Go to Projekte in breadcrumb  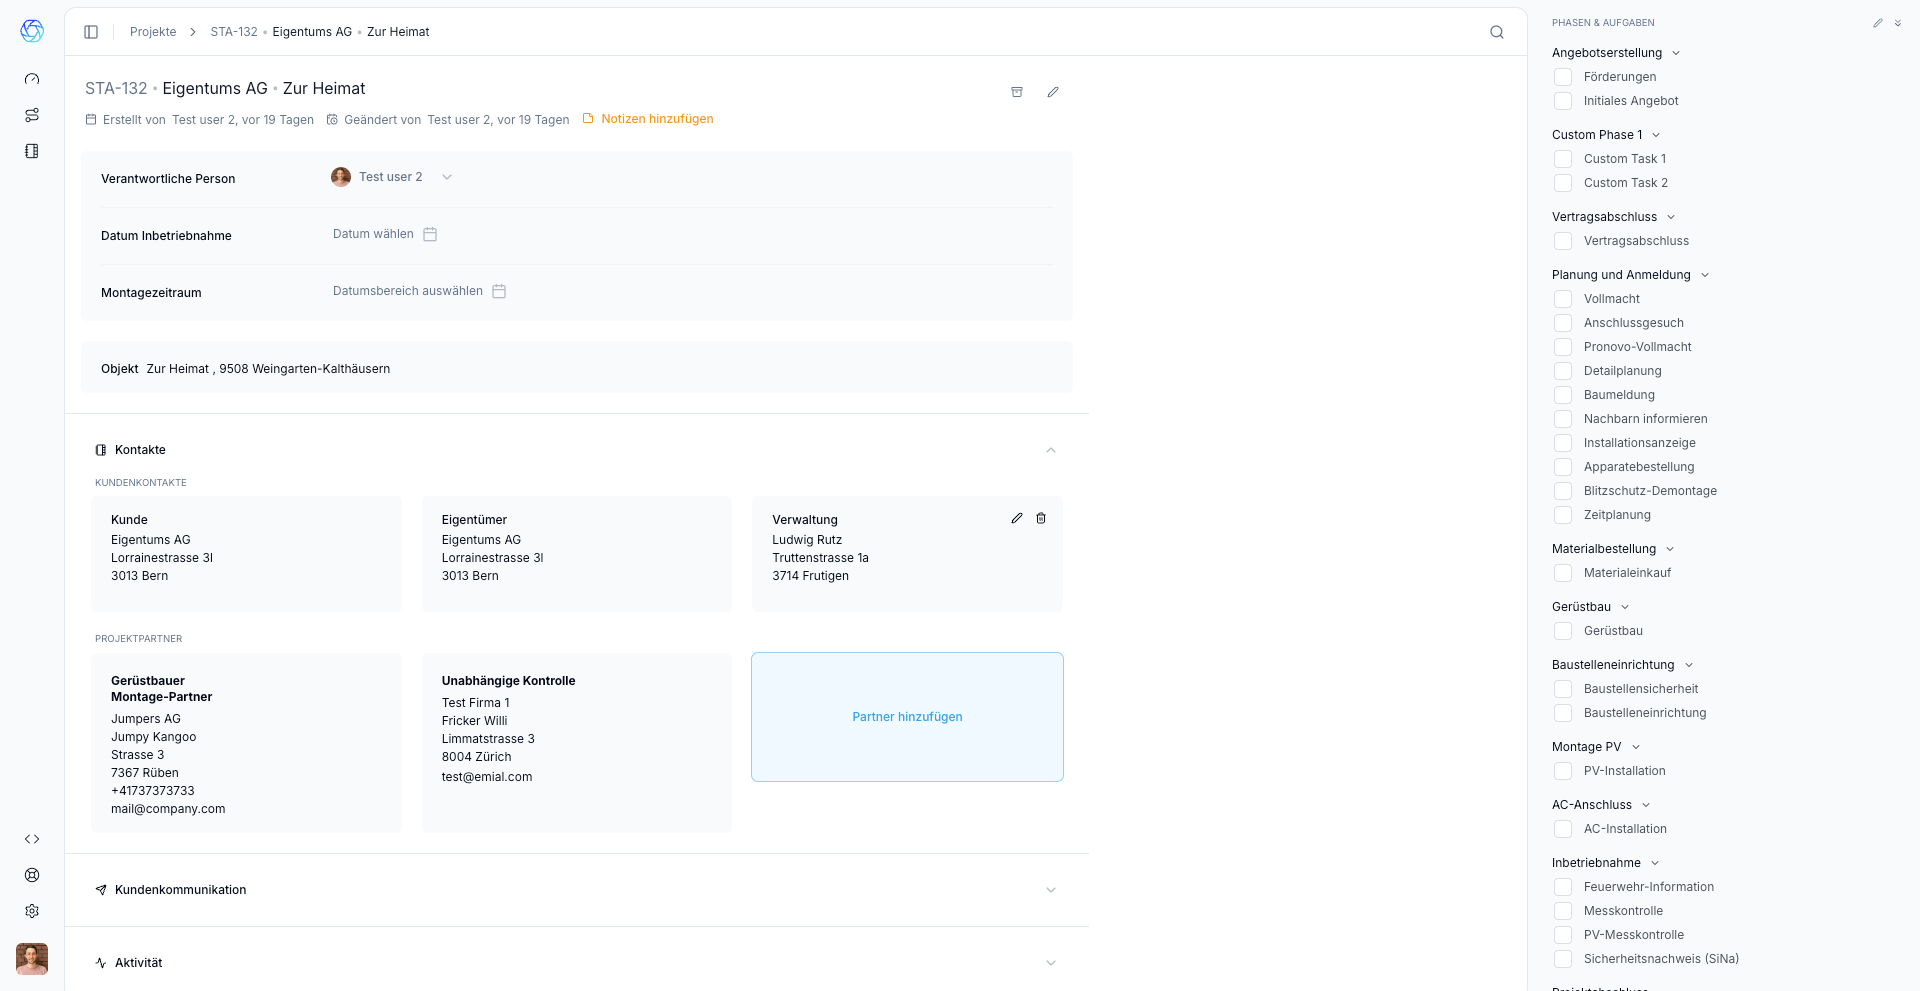pyautogui.click(x=153, y=32)
